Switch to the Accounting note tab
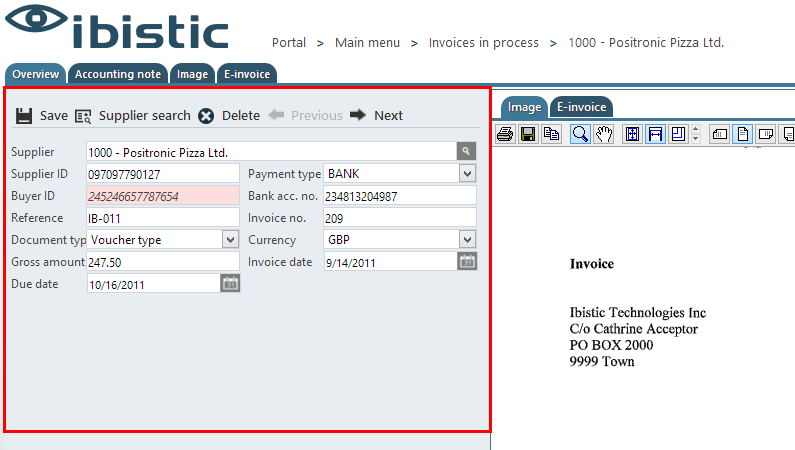 [x=118, y=74]
